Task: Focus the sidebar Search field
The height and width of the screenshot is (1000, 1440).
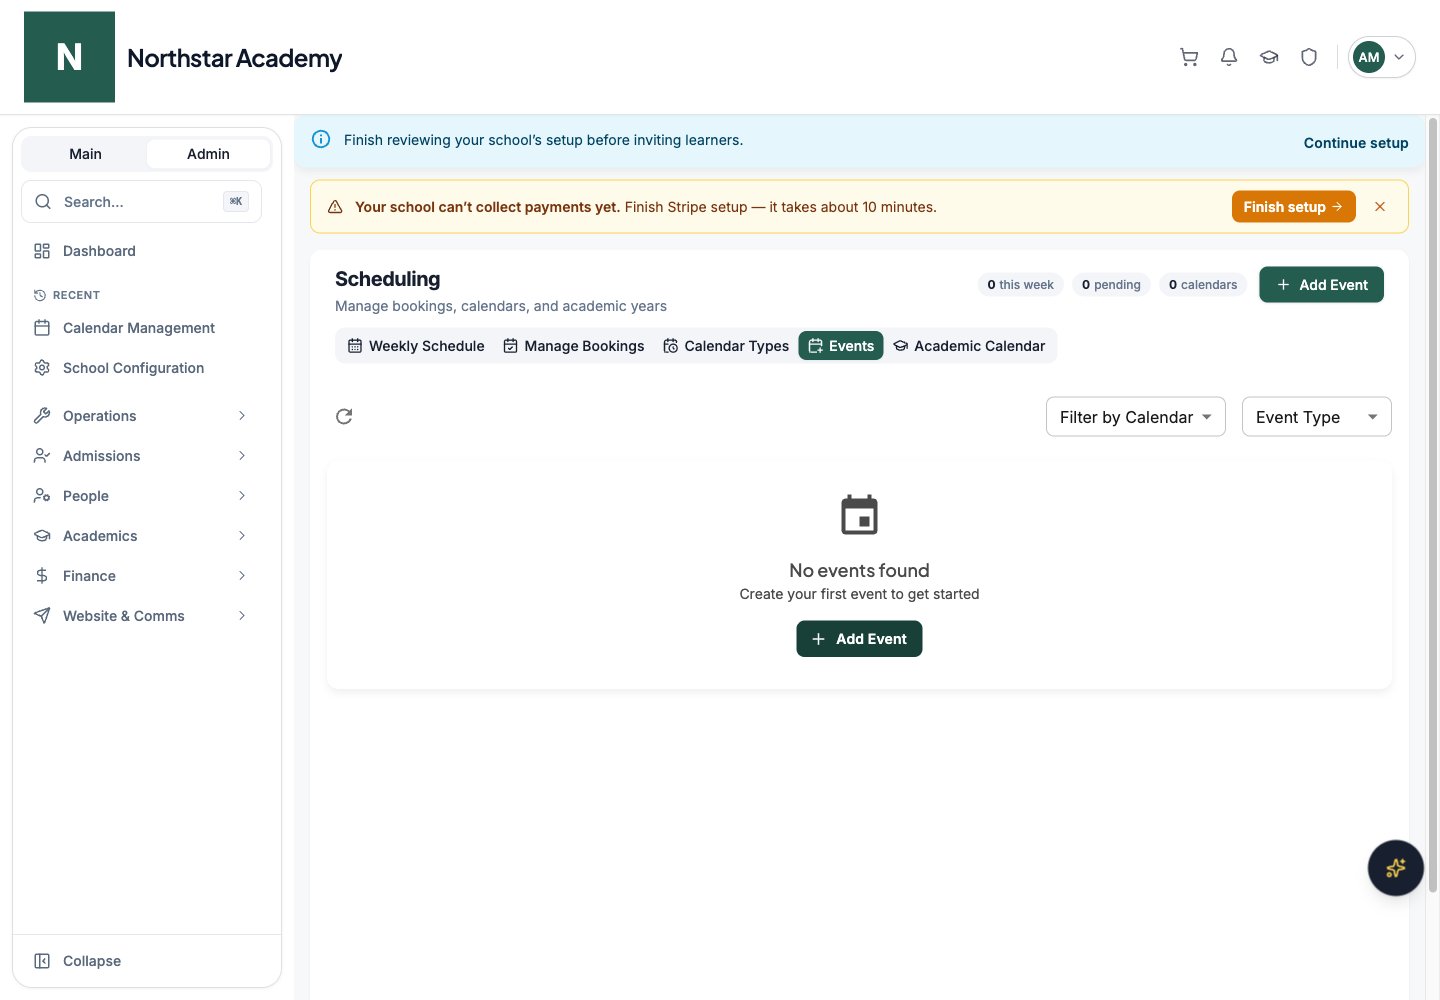Action: pos(141,202)
